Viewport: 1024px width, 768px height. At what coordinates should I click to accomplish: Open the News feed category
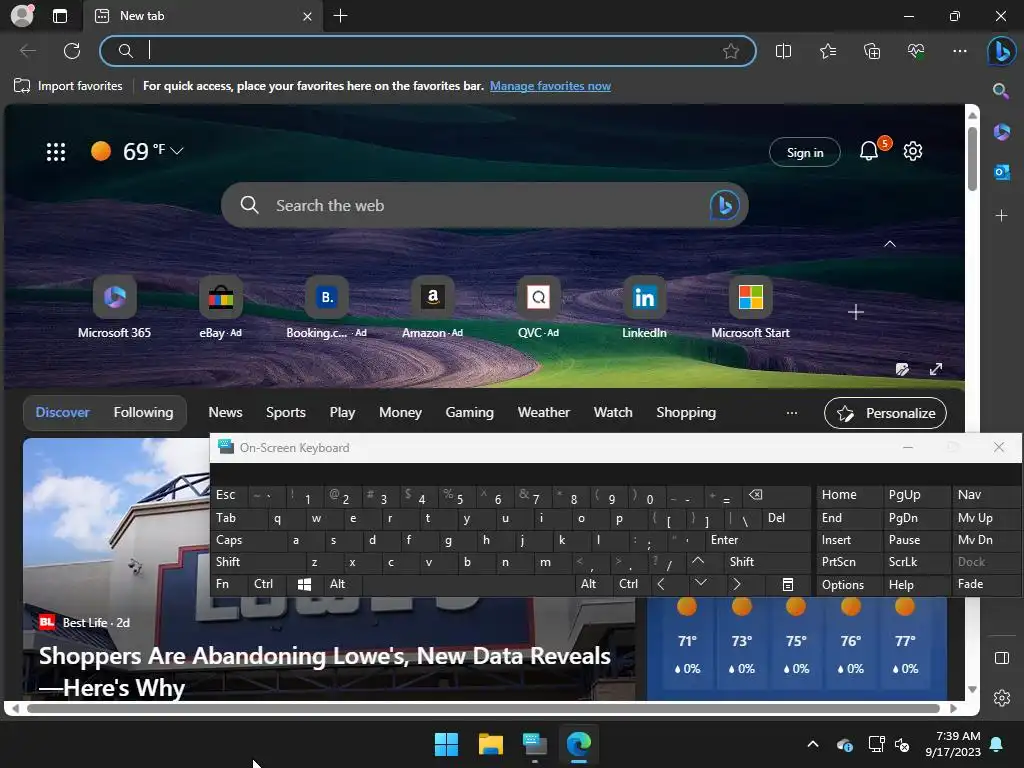point(225,413)
